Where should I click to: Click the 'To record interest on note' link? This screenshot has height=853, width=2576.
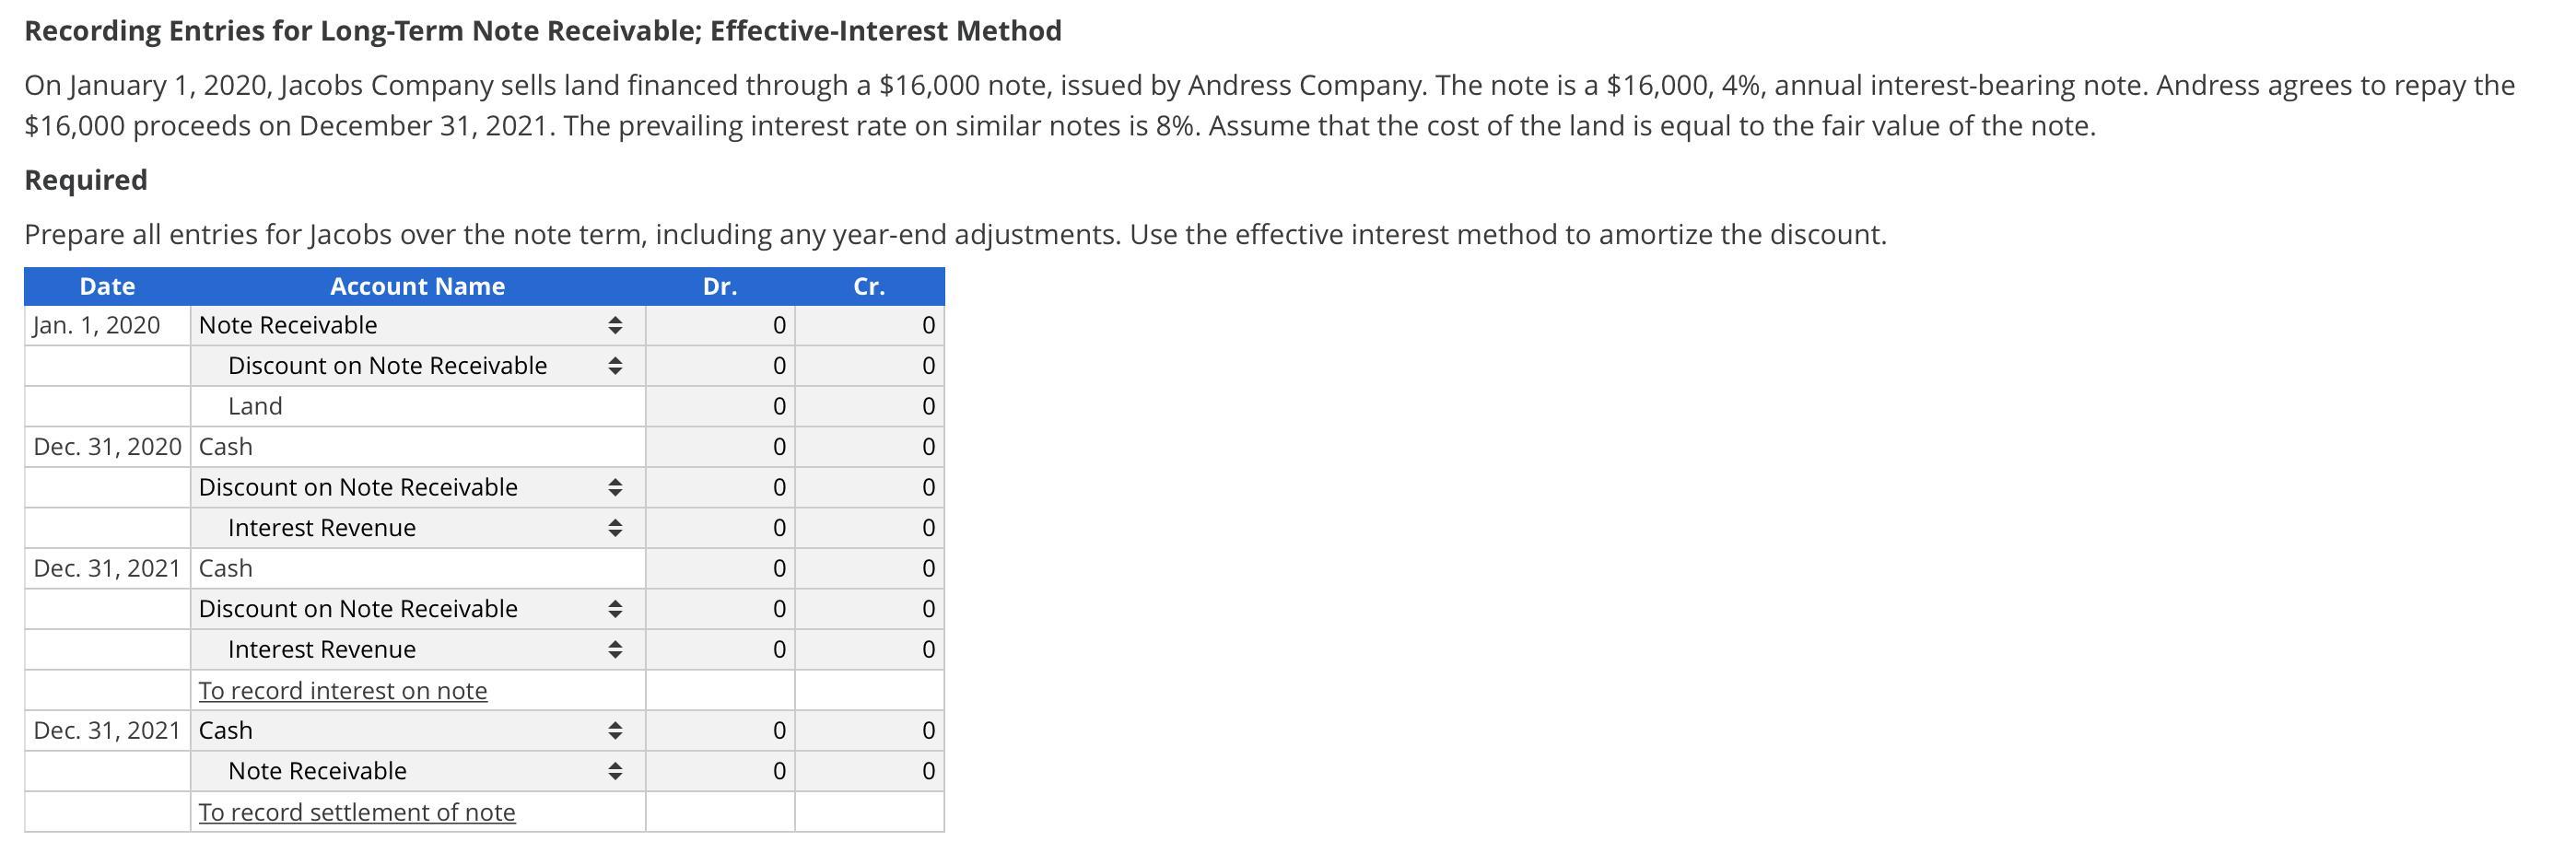343,691
